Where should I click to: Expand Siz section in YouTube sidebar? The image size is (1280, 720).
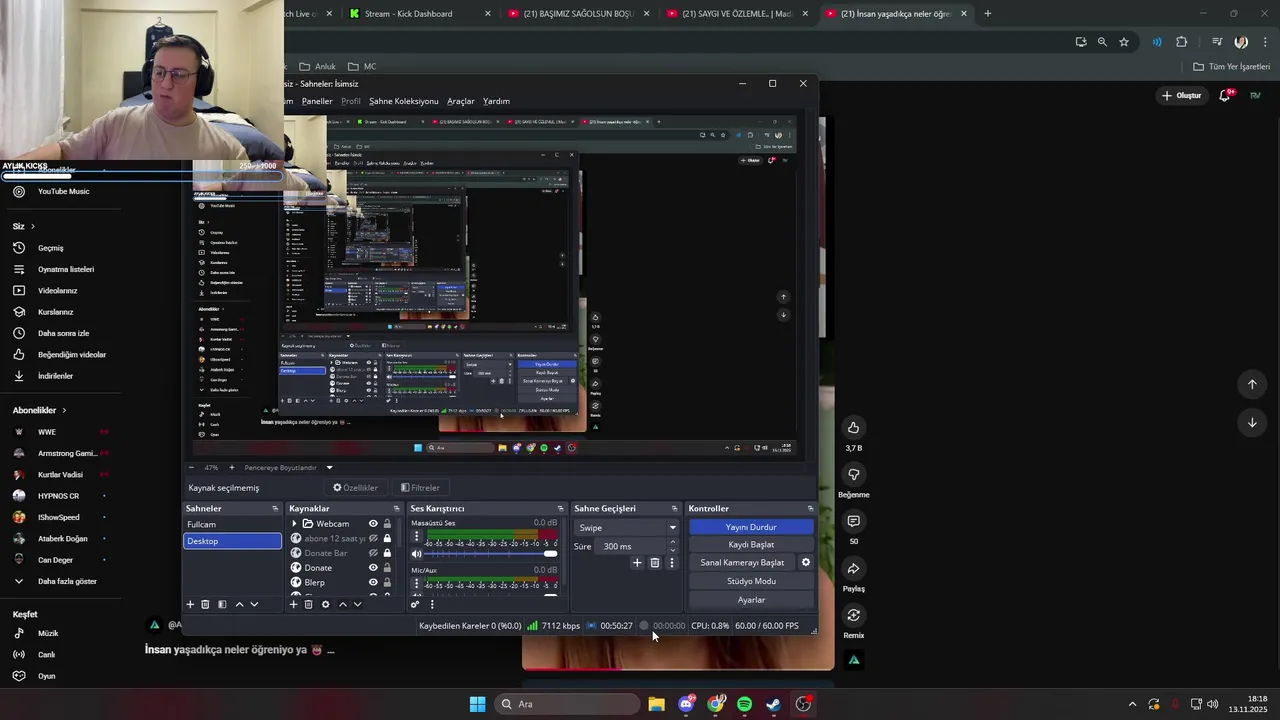pos(24,226)
